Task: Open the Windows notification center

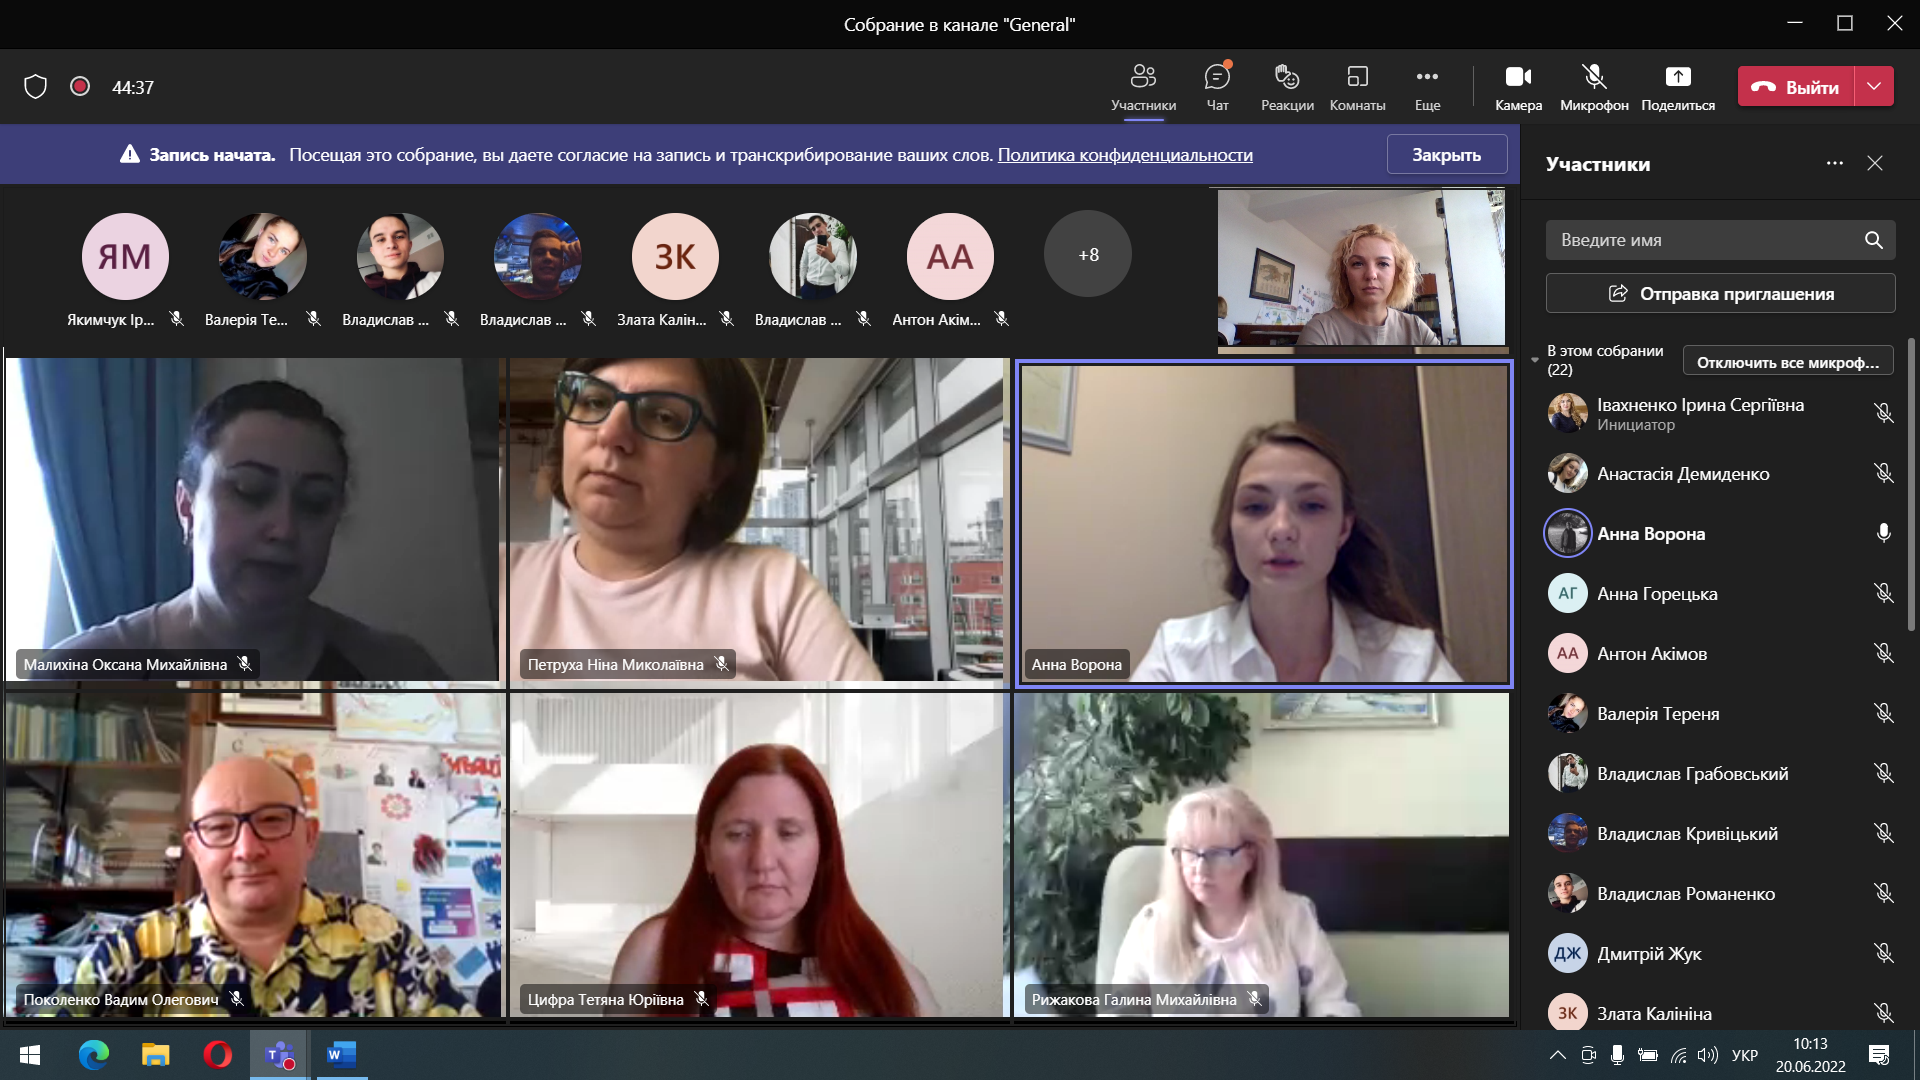Action: [x=1879, y=1055]
